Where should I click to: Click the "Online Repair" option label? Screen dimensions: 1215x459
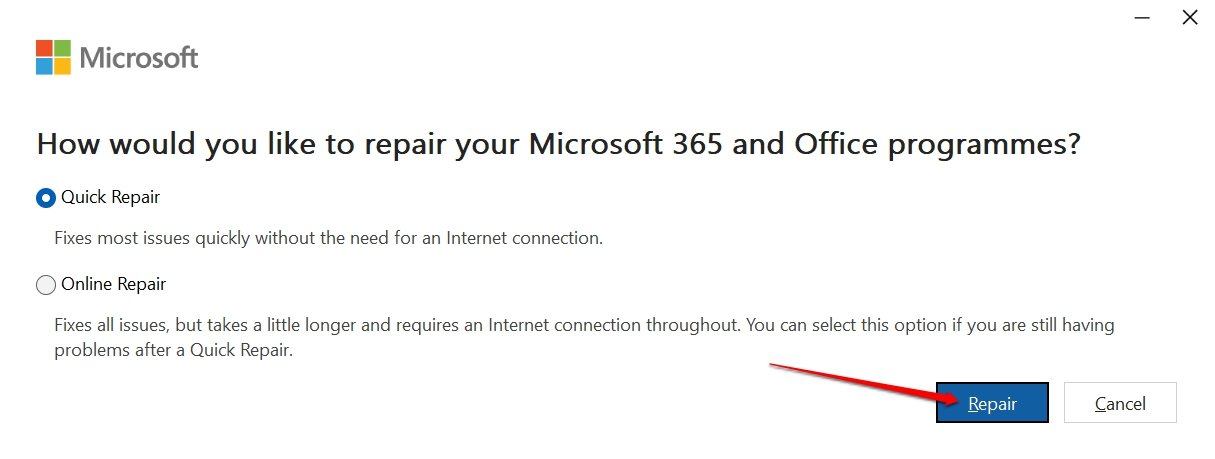click(113, 285)
